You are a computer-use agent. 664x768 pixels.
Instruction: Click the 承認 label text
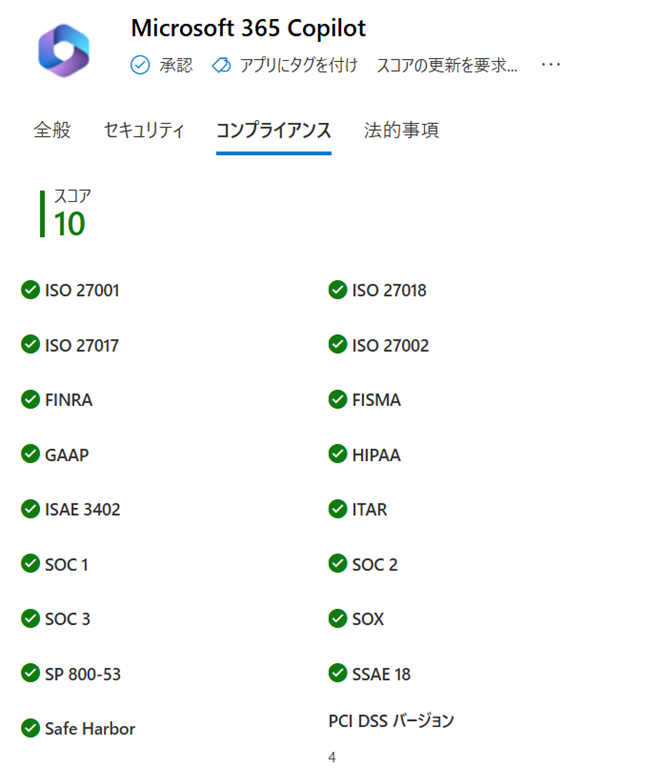(175, 65)
